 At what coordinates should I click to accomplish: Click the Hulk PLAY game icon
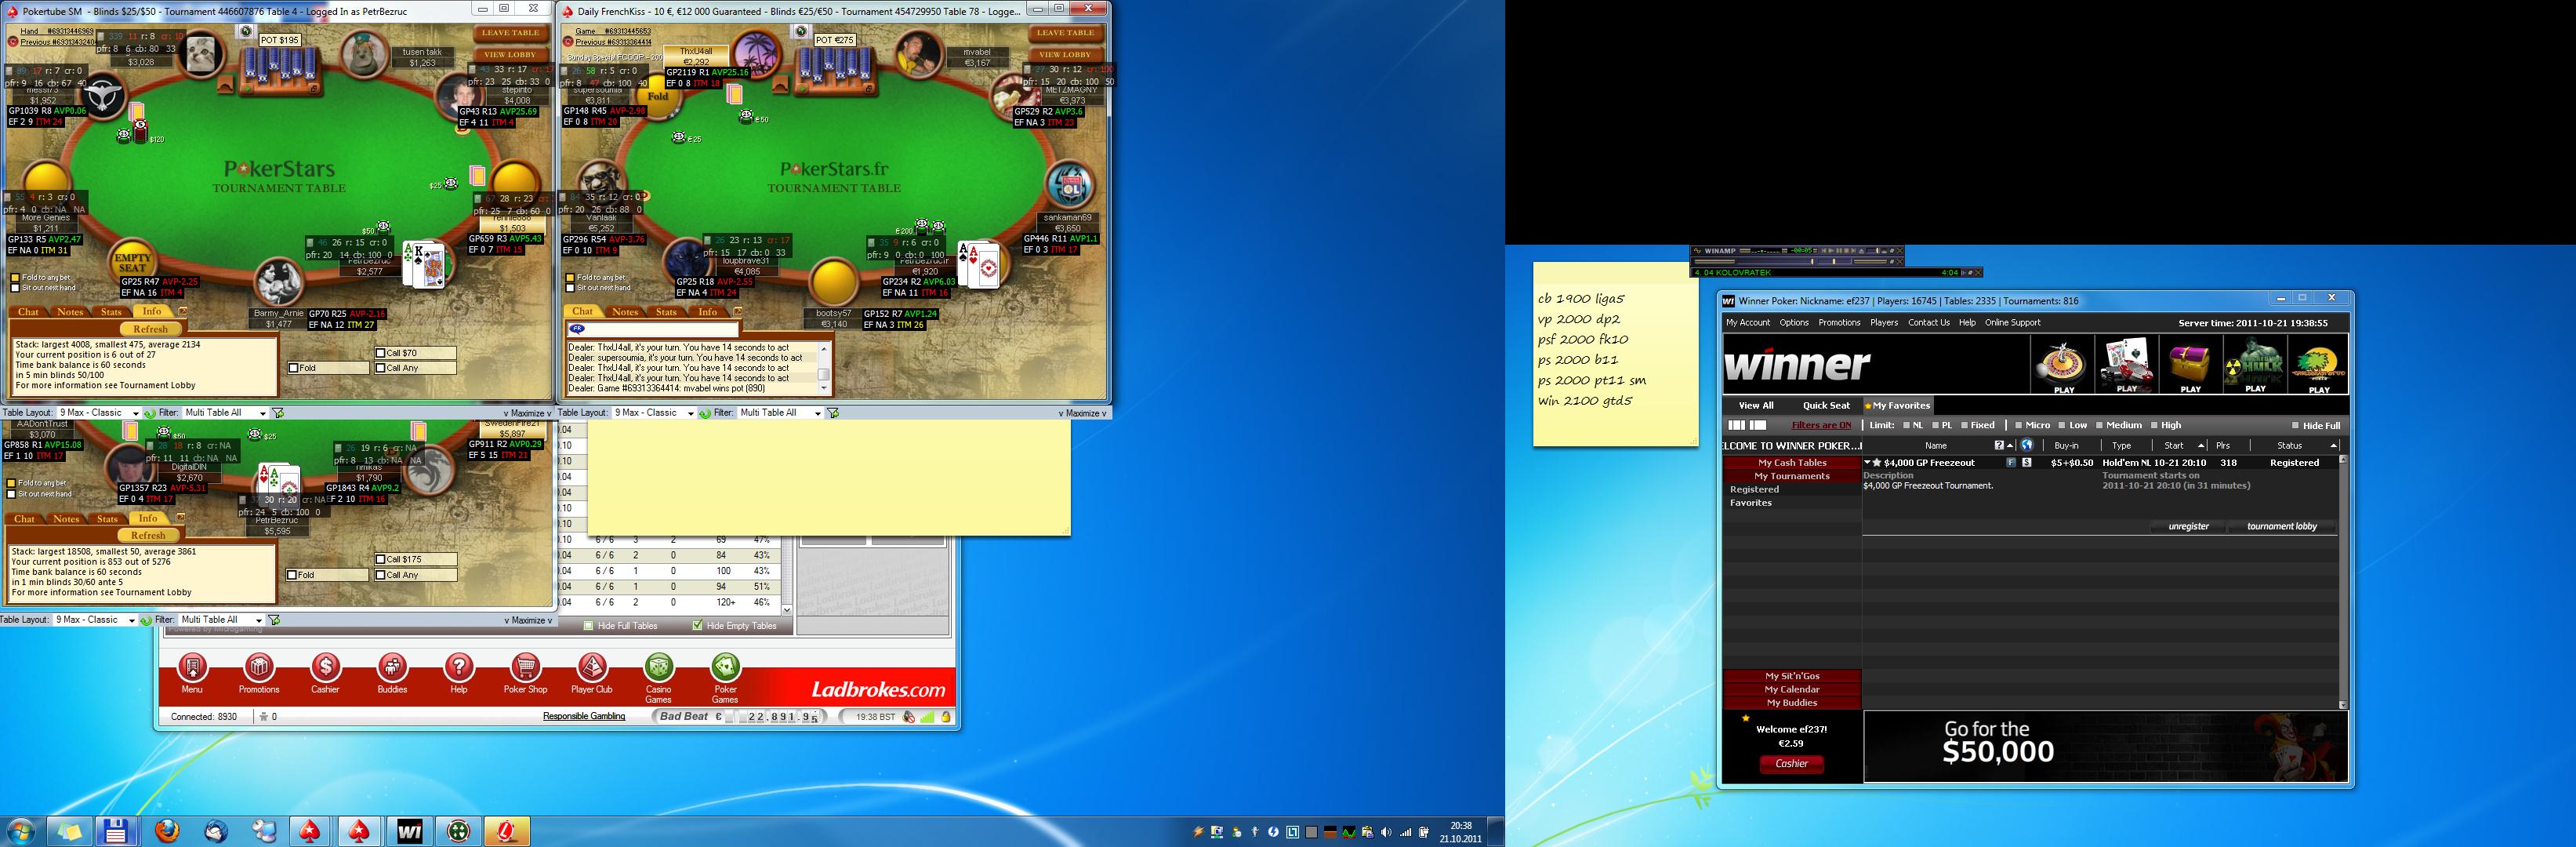tap(2255, 365)
